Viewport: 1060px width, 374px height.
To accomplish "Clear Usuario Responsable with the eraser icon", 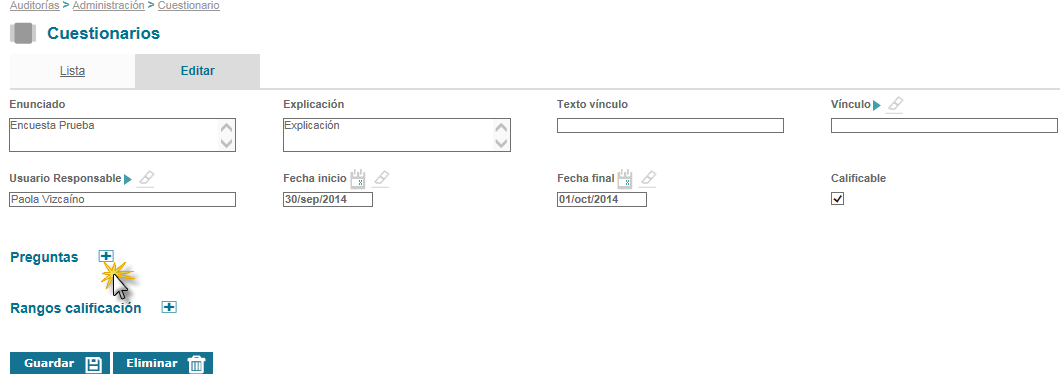I will [x=146, y=179].
